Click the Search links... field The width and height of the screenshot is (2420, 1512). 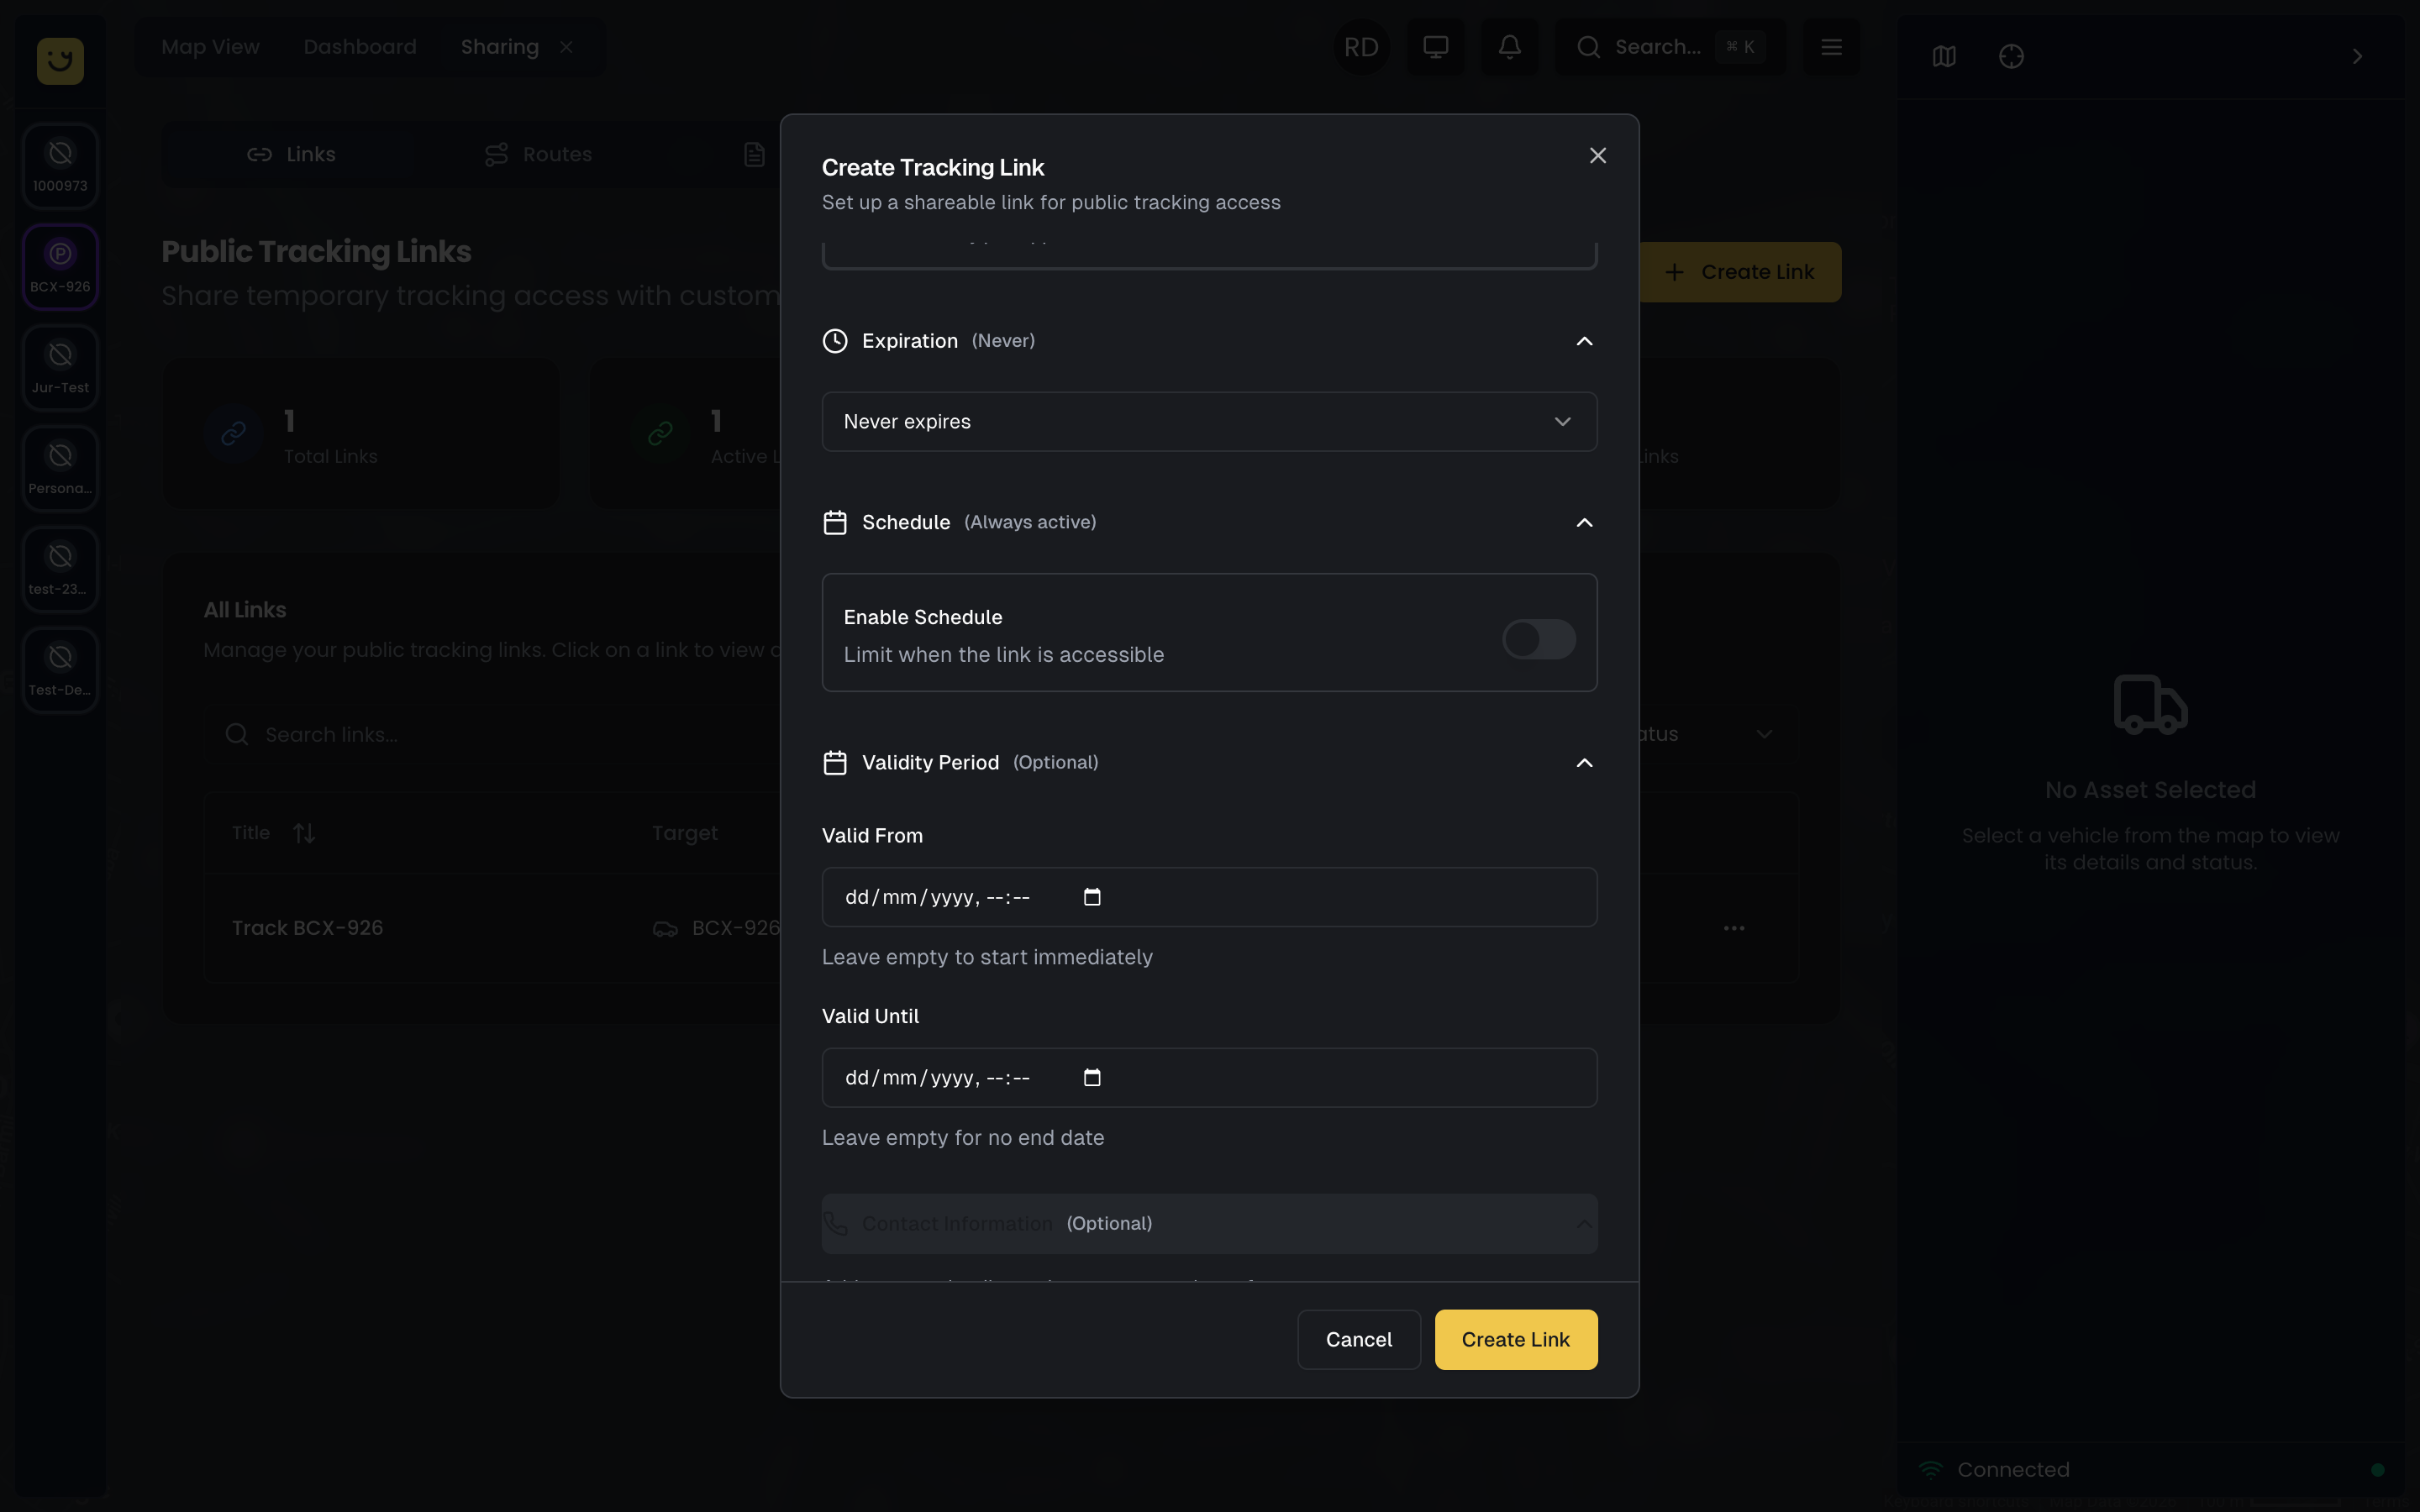point(493,735)
